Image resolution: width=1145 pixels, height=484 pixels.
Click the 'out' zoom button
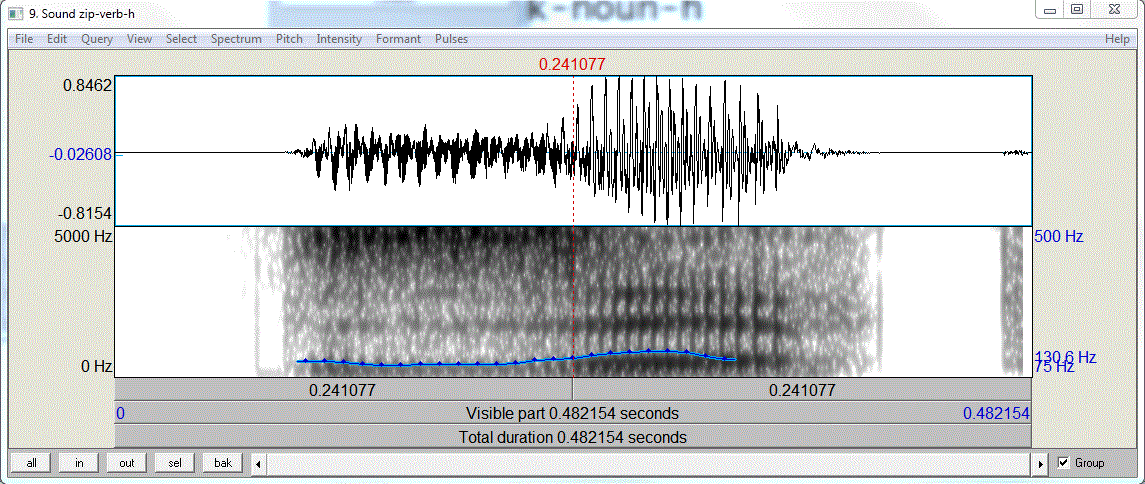tap(127, 463)
